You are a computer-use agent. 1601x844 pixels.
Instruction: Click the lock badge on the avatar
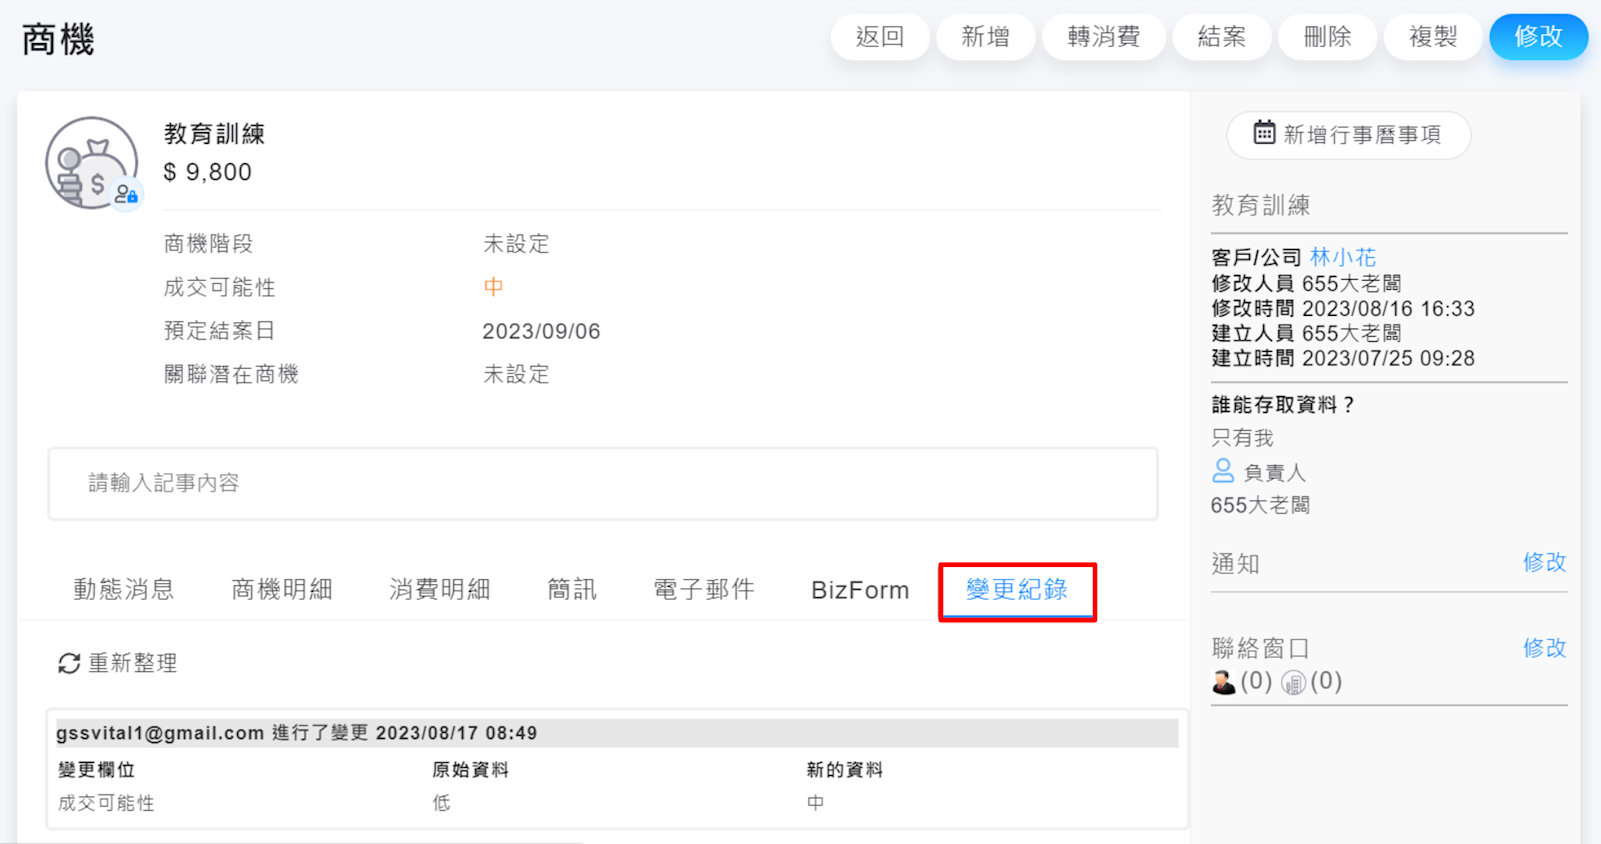pos(126,194)
